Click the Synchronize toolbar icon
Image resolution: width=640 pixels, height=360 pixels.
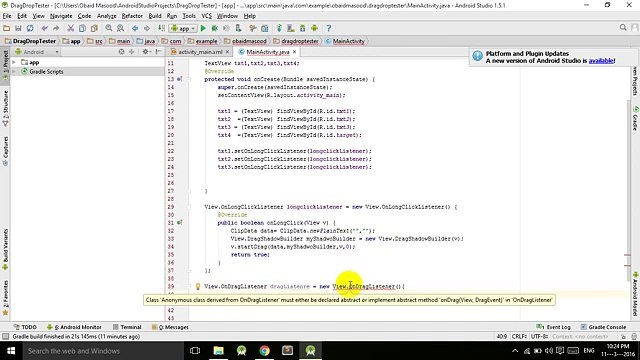pyautogui.click(x=30, y=28)
